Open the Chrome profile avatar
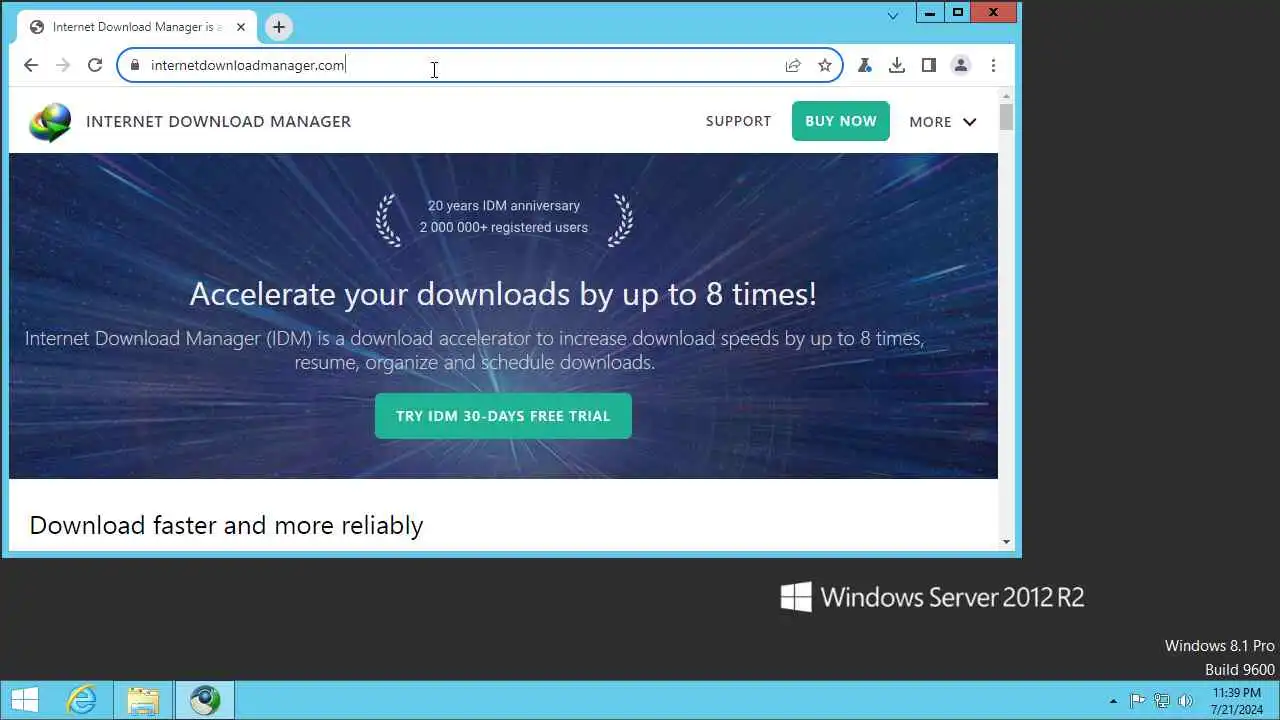Screen dimensions: 1280x720 coord(961,65)
